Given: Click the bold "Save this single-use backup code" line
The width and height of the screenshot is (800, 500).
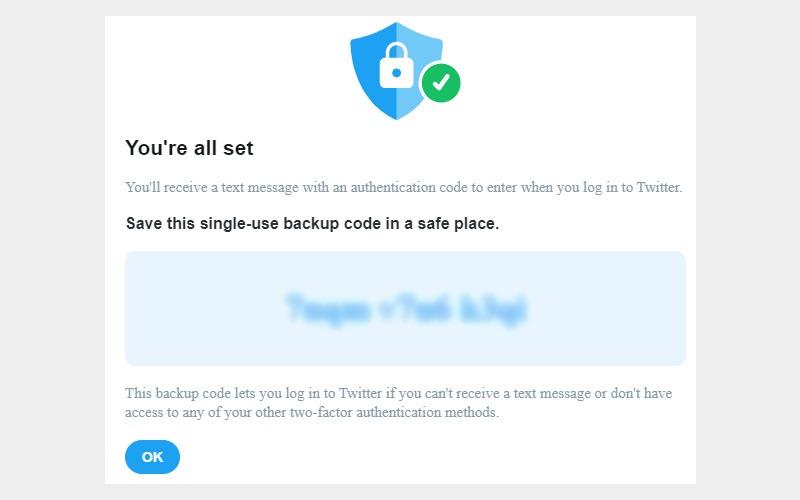Looking at the screenshot, I should (x=312, y=224).
